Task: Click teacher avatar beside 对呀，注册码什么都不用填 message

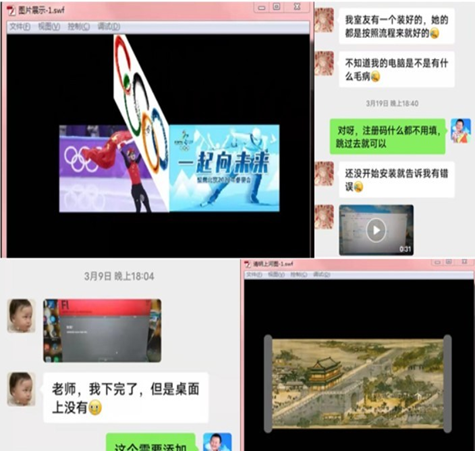Action: click(461, 131)
